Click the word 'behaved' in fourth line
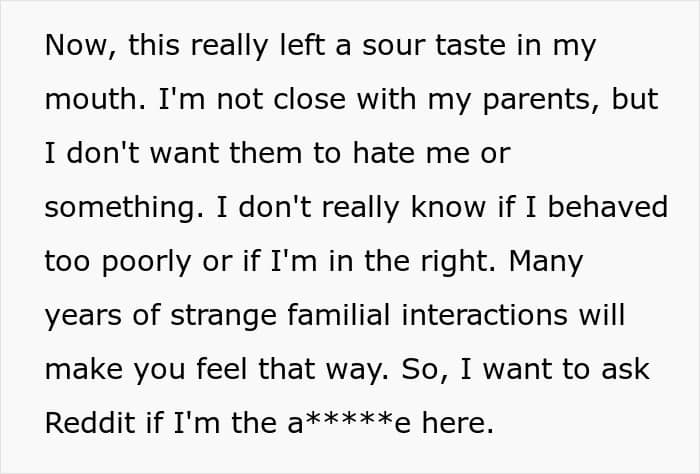 tap(608, 207)
